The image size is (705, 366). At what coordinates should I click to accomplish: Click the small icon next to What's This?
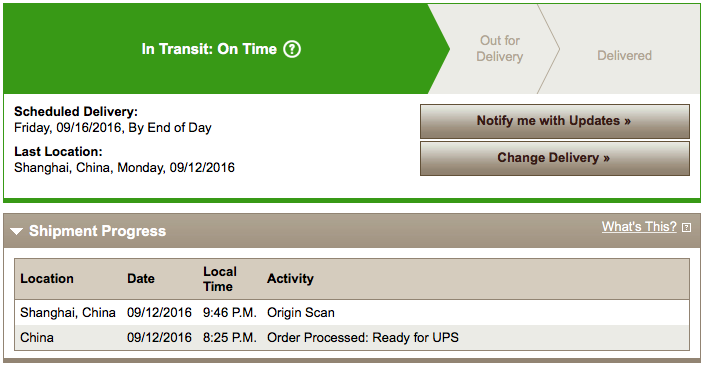686,228
